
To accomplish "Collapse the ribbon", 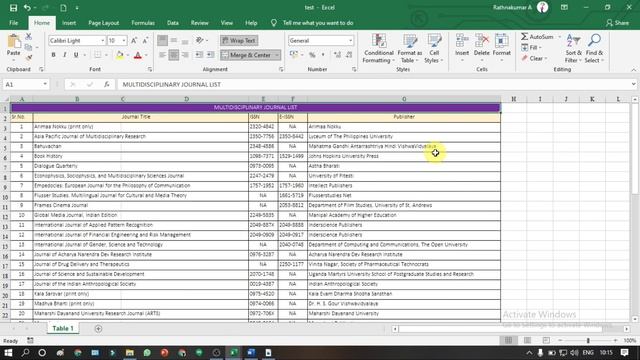I will [x=633, y=70].
